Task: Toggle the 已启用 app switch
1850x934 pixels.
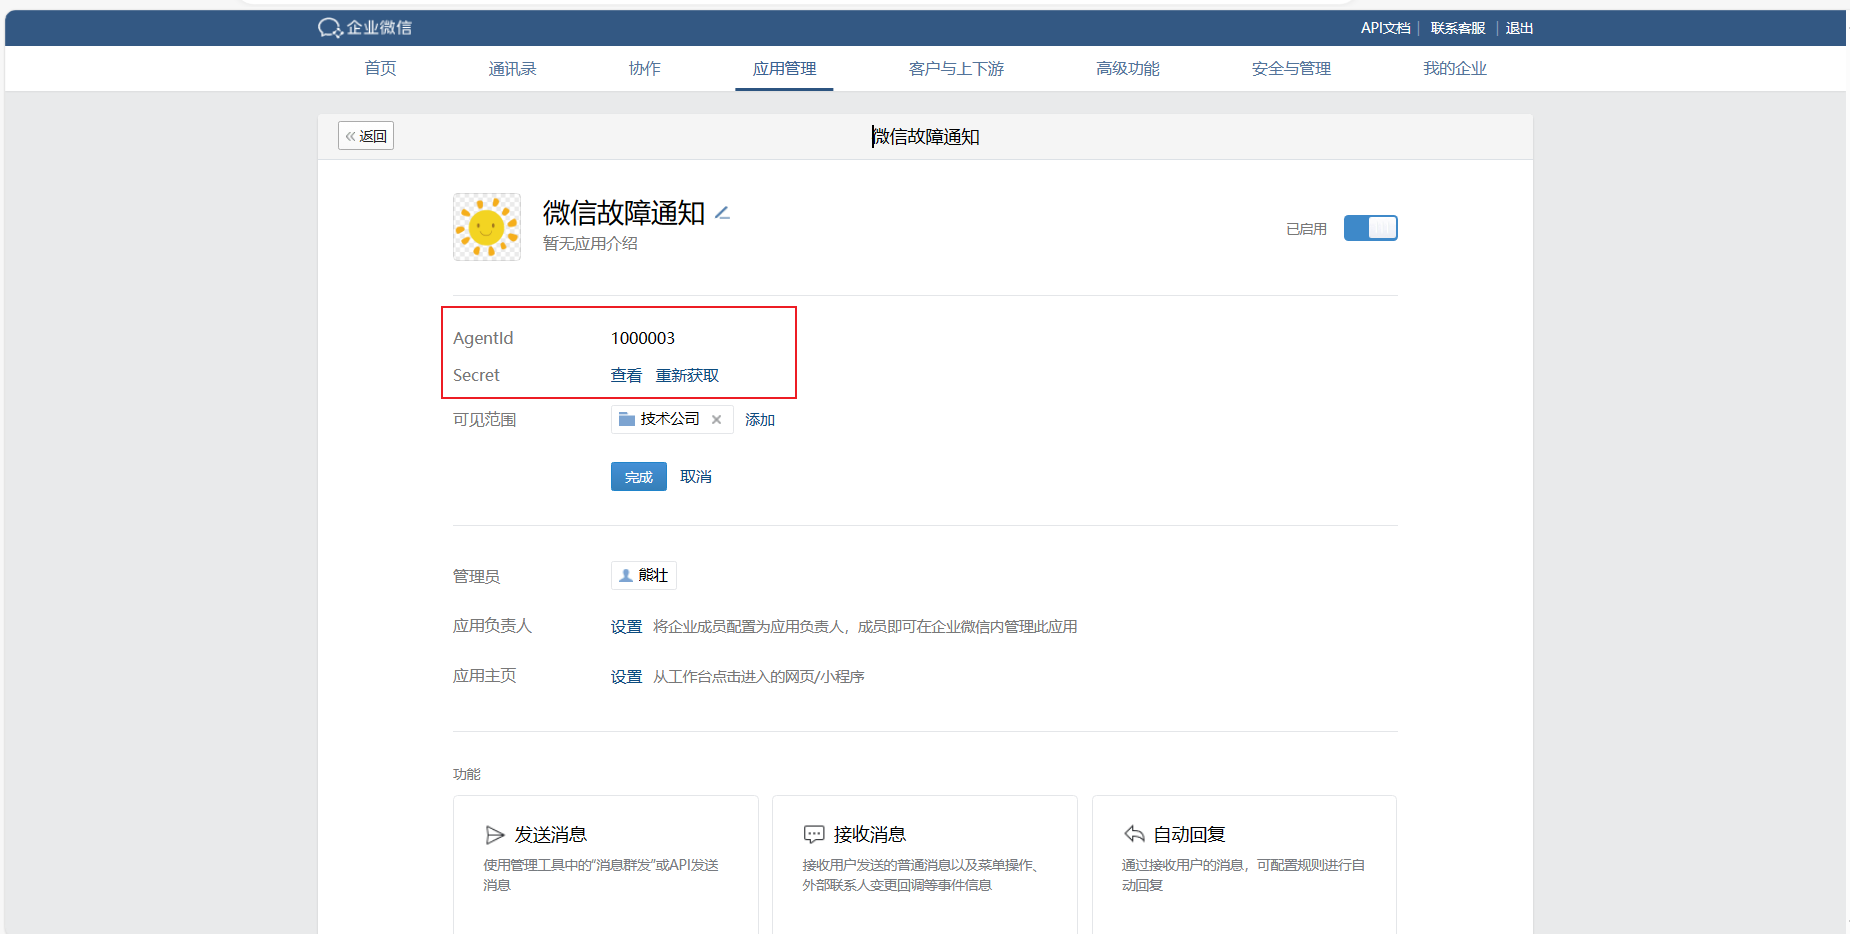Action: pyautogui.click(x=1370, y=228)
